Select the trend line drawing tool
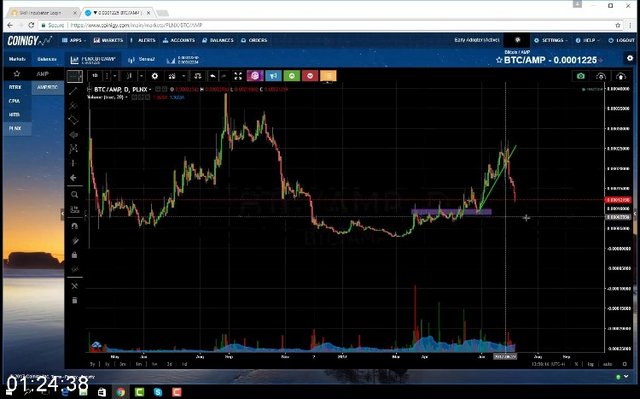This screenshot has width=640, height=399. tap(73, 91)
